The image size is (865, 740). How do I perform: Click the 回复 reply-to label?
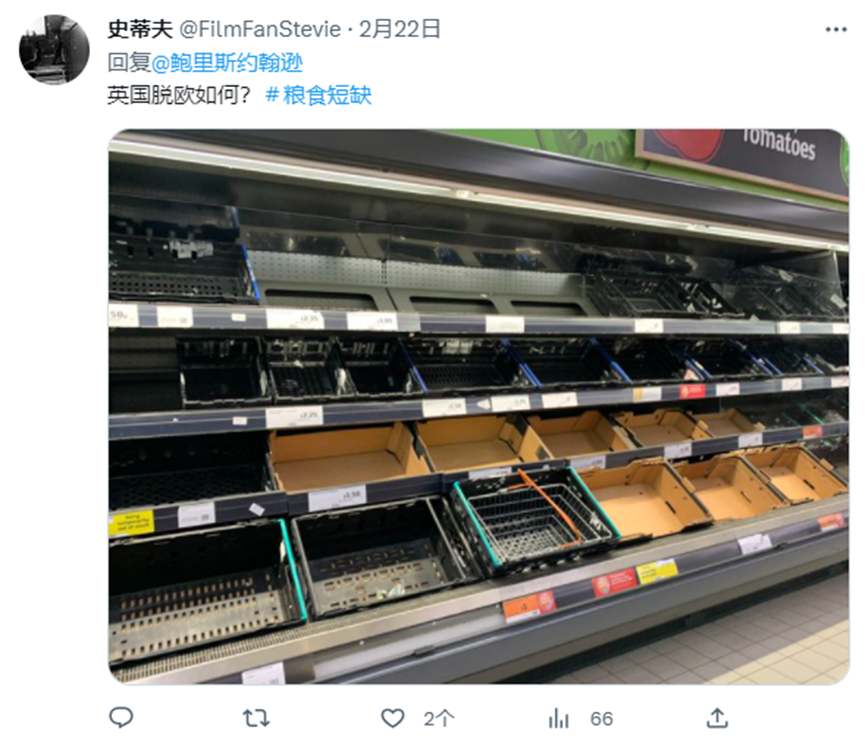(x=129, y=62)
